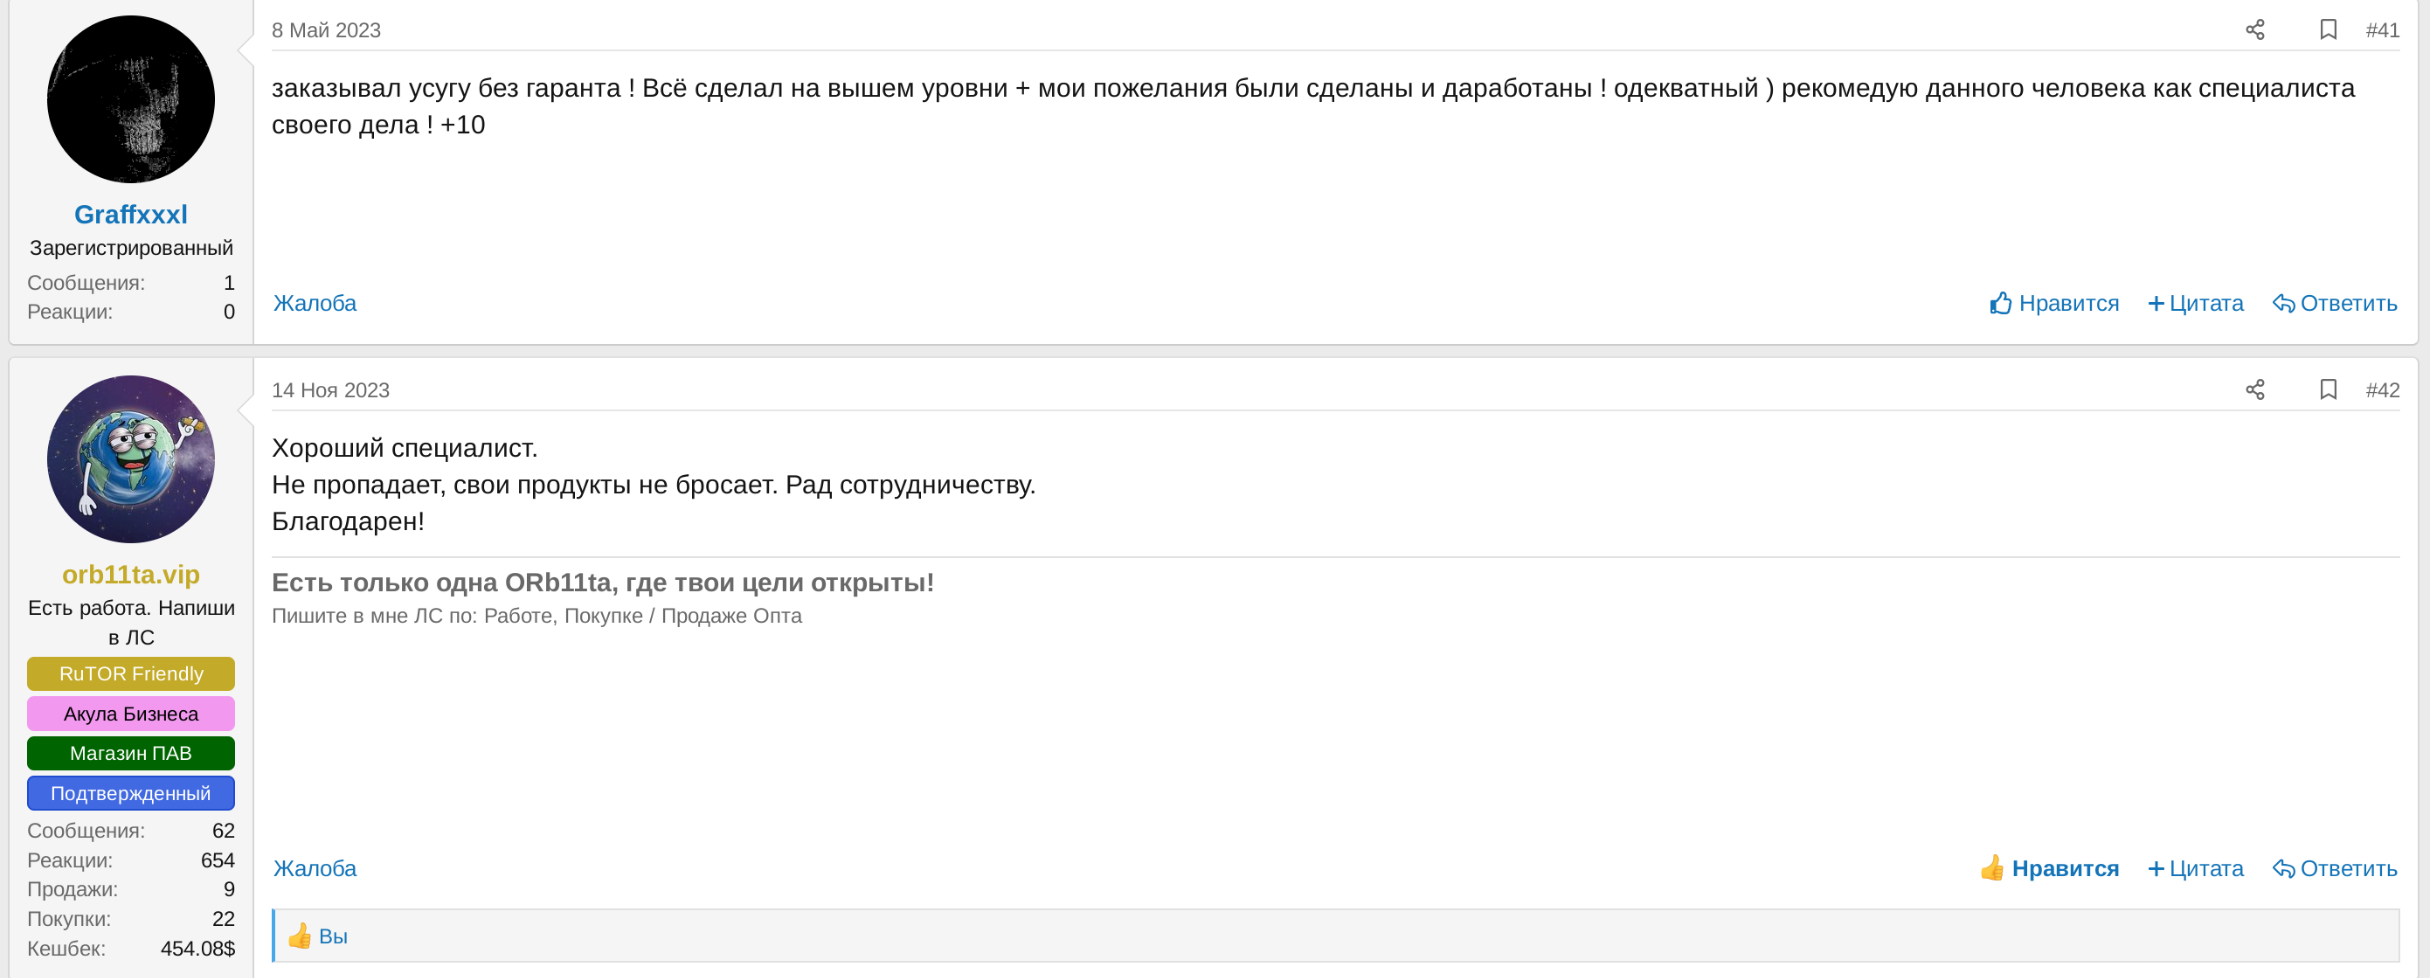Open post permalink #41
This screenshot has height=978, width=2430.
pos(2382,30)
